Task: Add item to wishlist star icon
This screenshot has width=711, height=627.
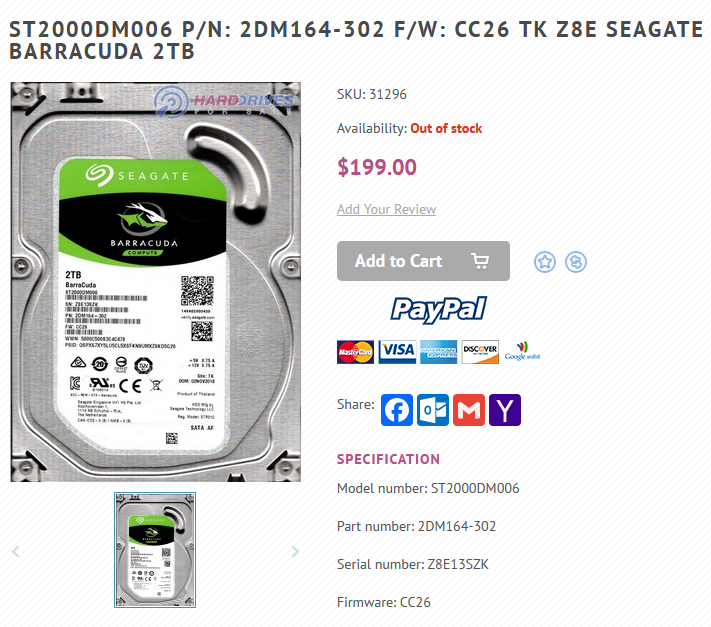Action: [x=545, y=262]
